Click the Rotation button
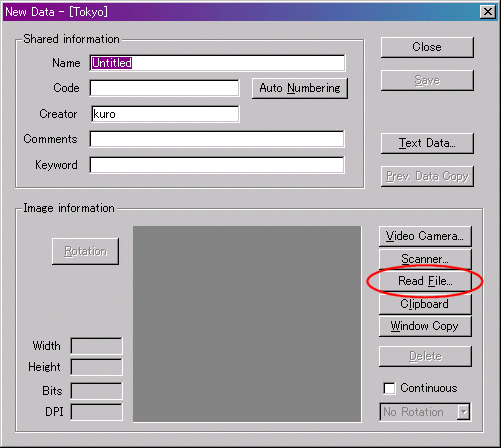 [85, 251]
